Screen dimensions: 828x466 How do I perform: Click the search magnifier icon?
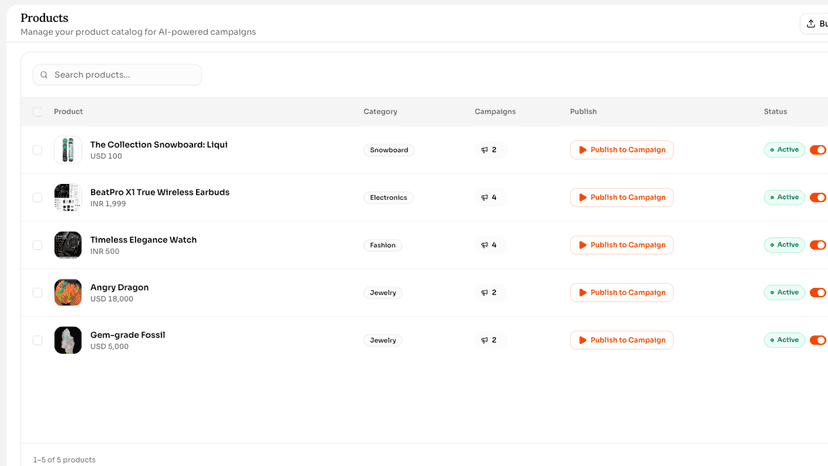click(44, 75)
